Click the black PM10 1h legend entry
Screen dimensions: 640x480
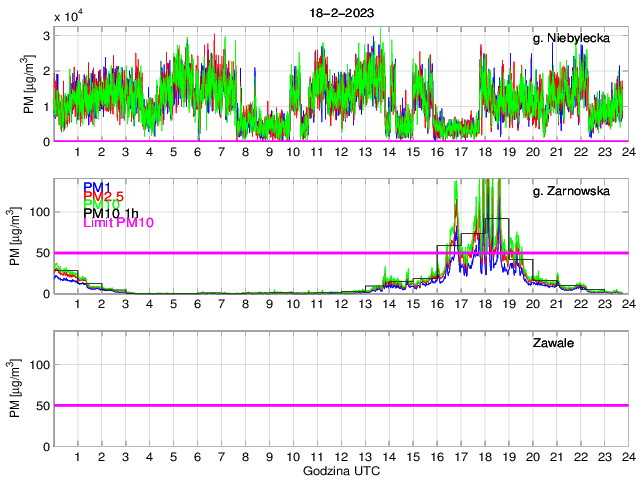pyautogui.click(x=110, y=212)
